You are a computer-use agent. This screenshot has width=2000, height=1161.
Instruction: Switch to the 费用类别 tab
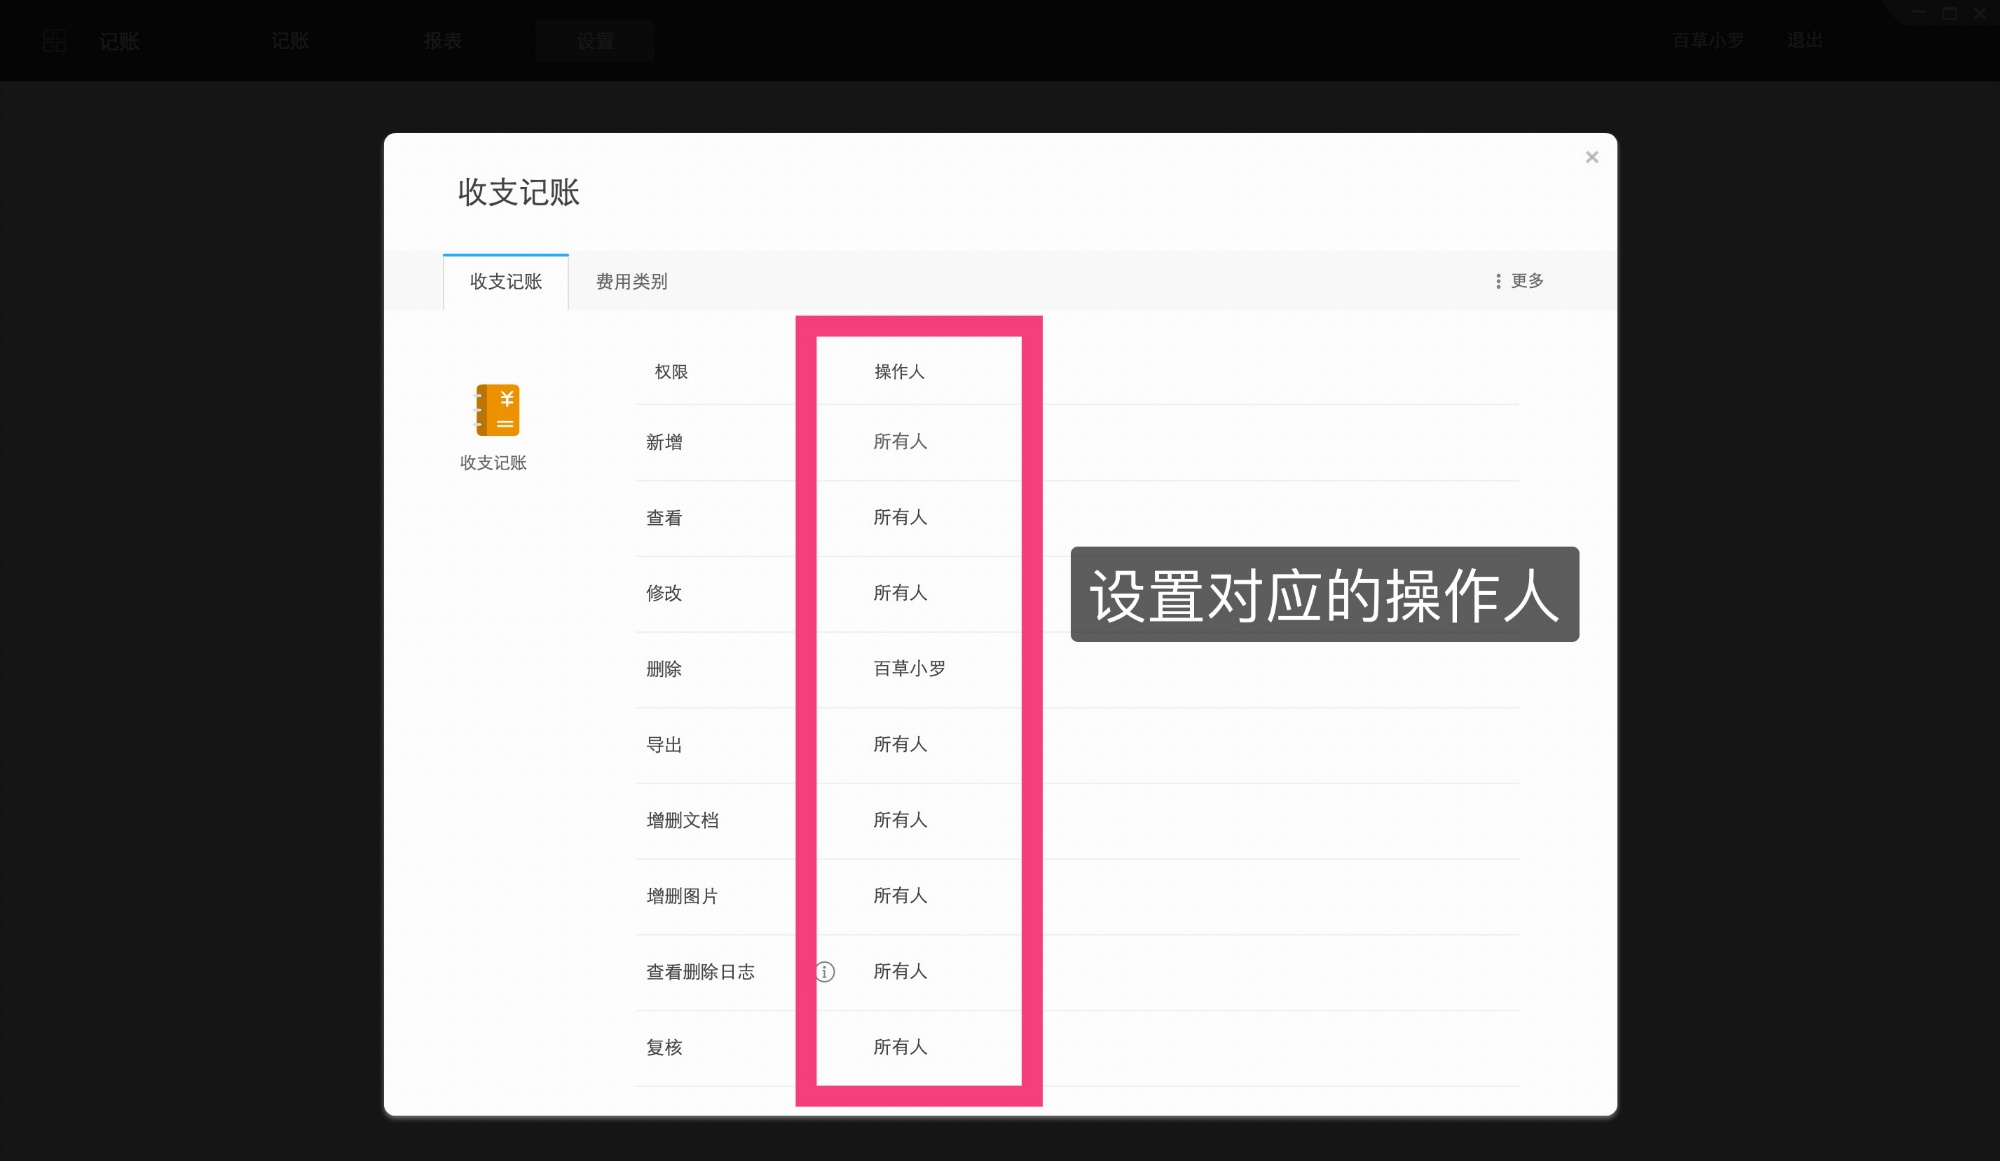tap(631, 282)
